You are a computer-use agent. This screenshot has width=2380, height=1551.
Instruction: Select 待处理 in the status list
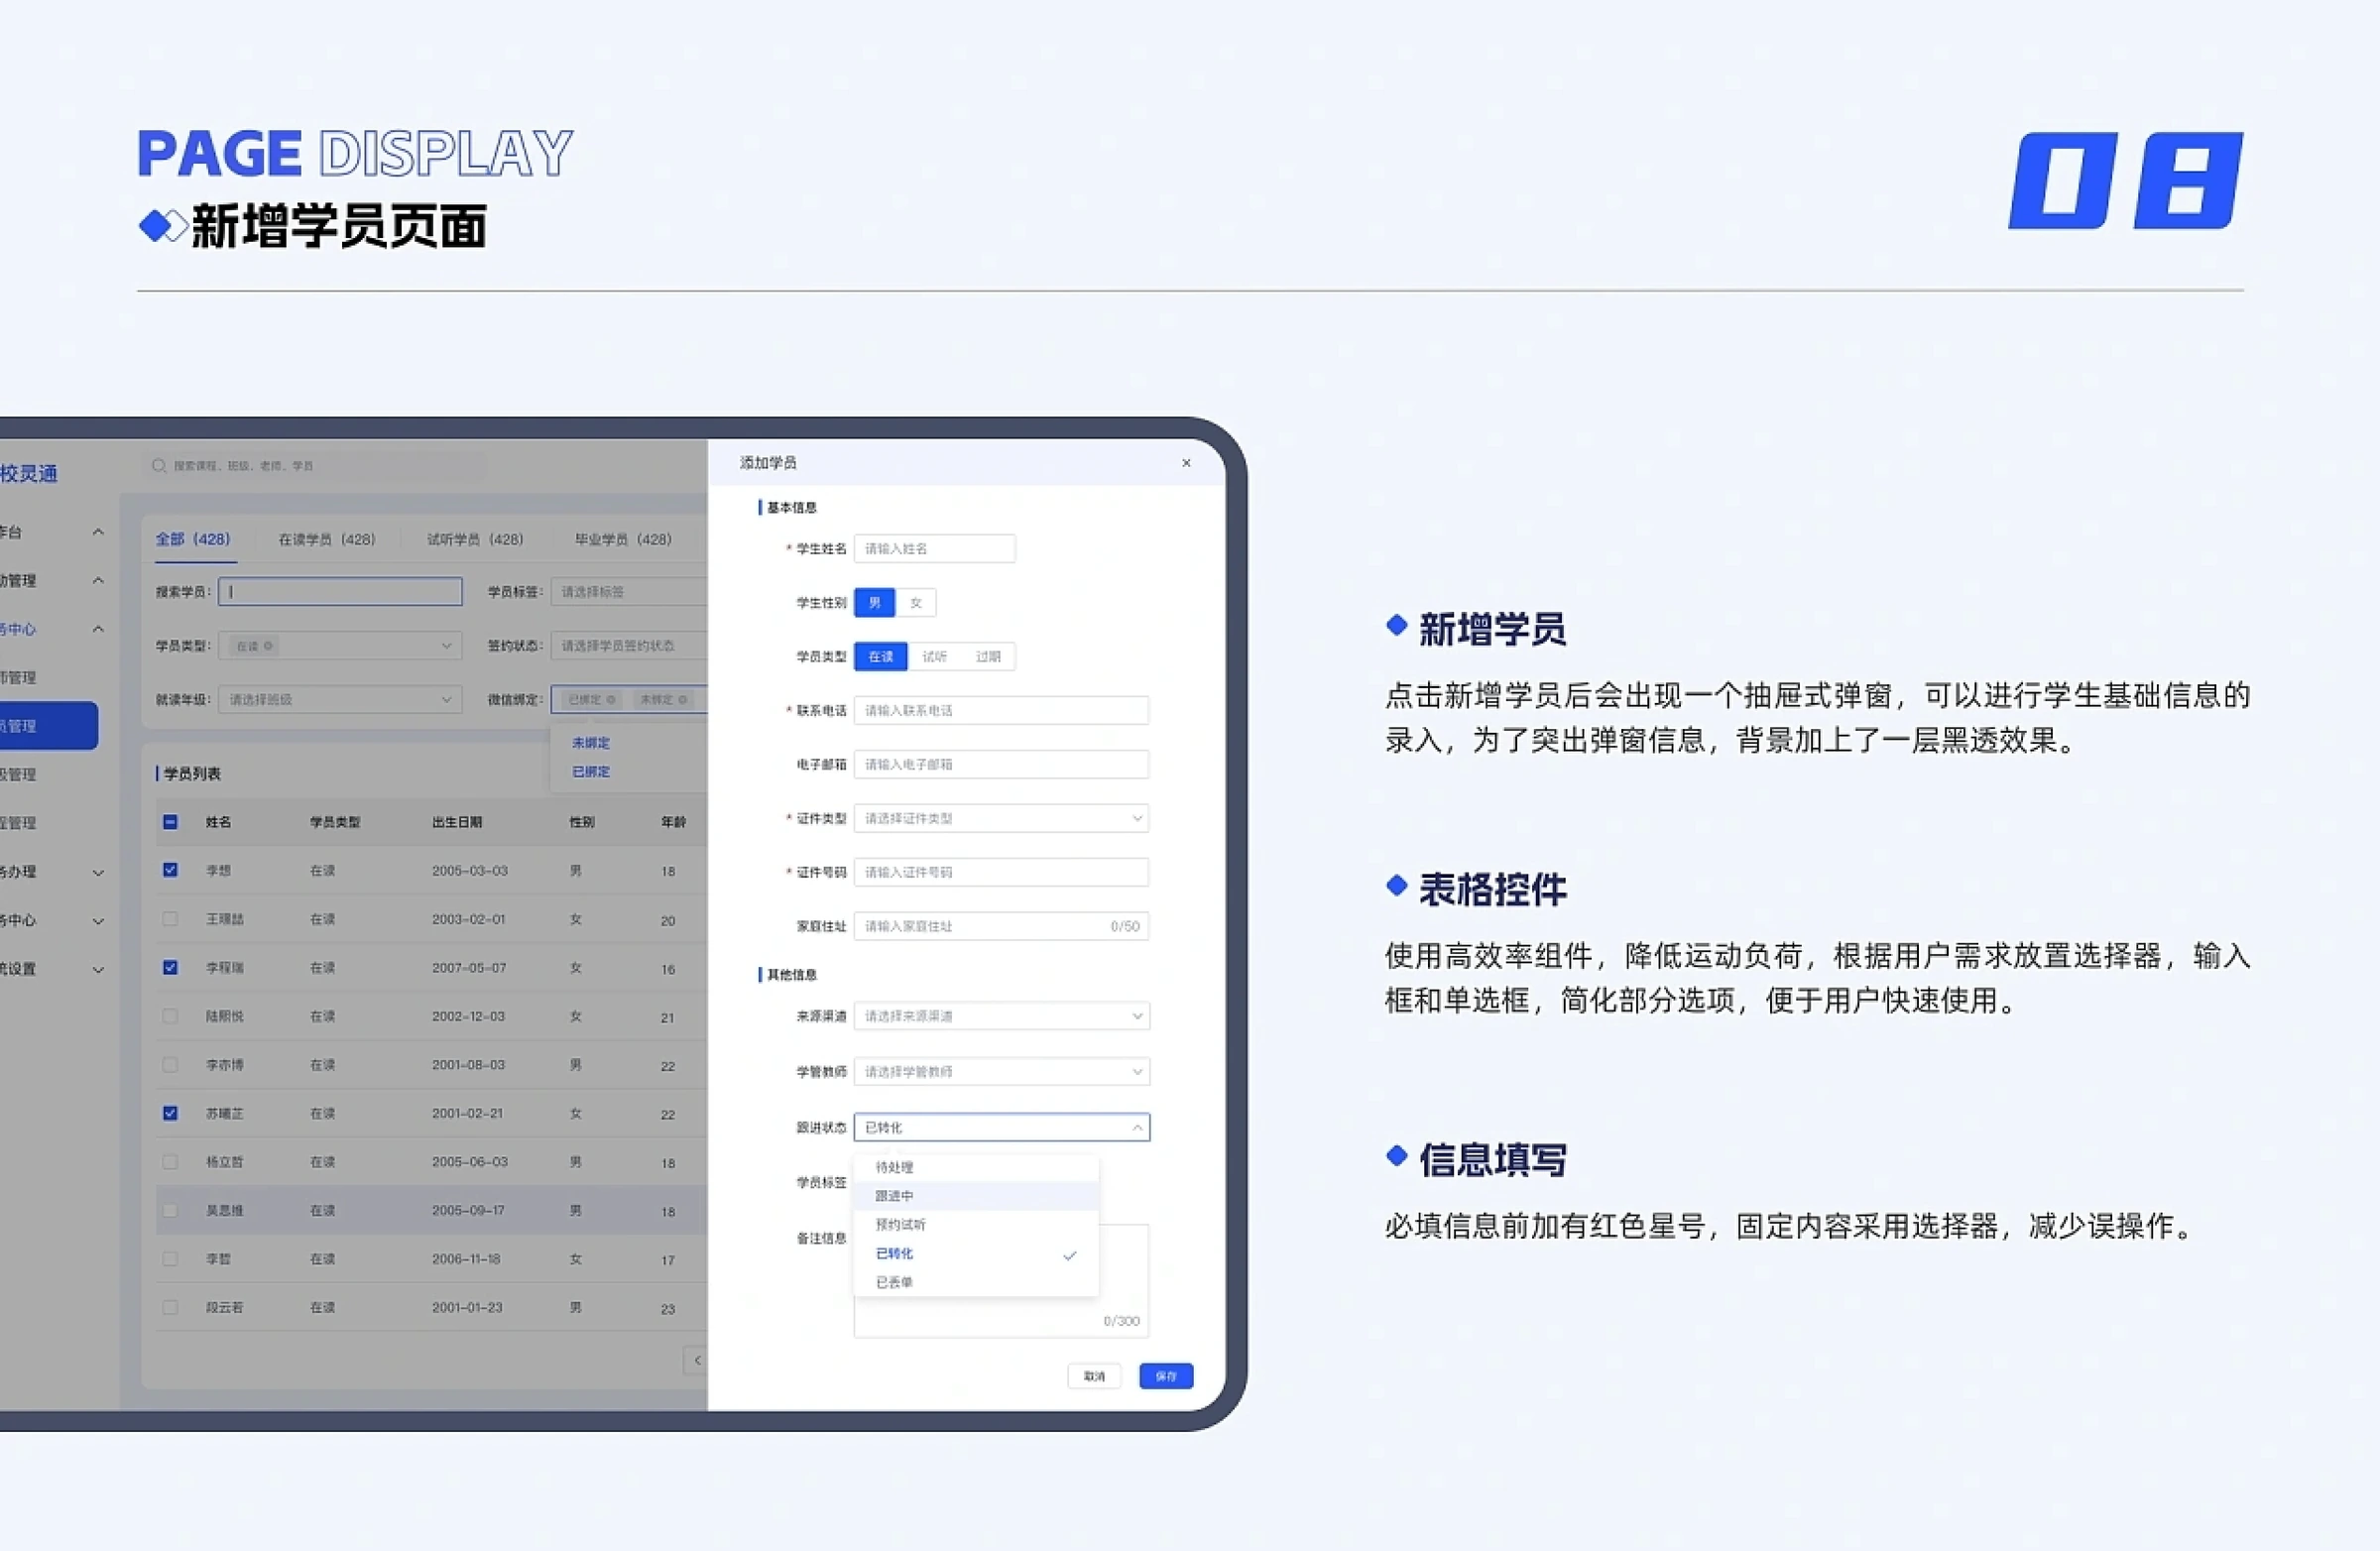pos(976,1168)
